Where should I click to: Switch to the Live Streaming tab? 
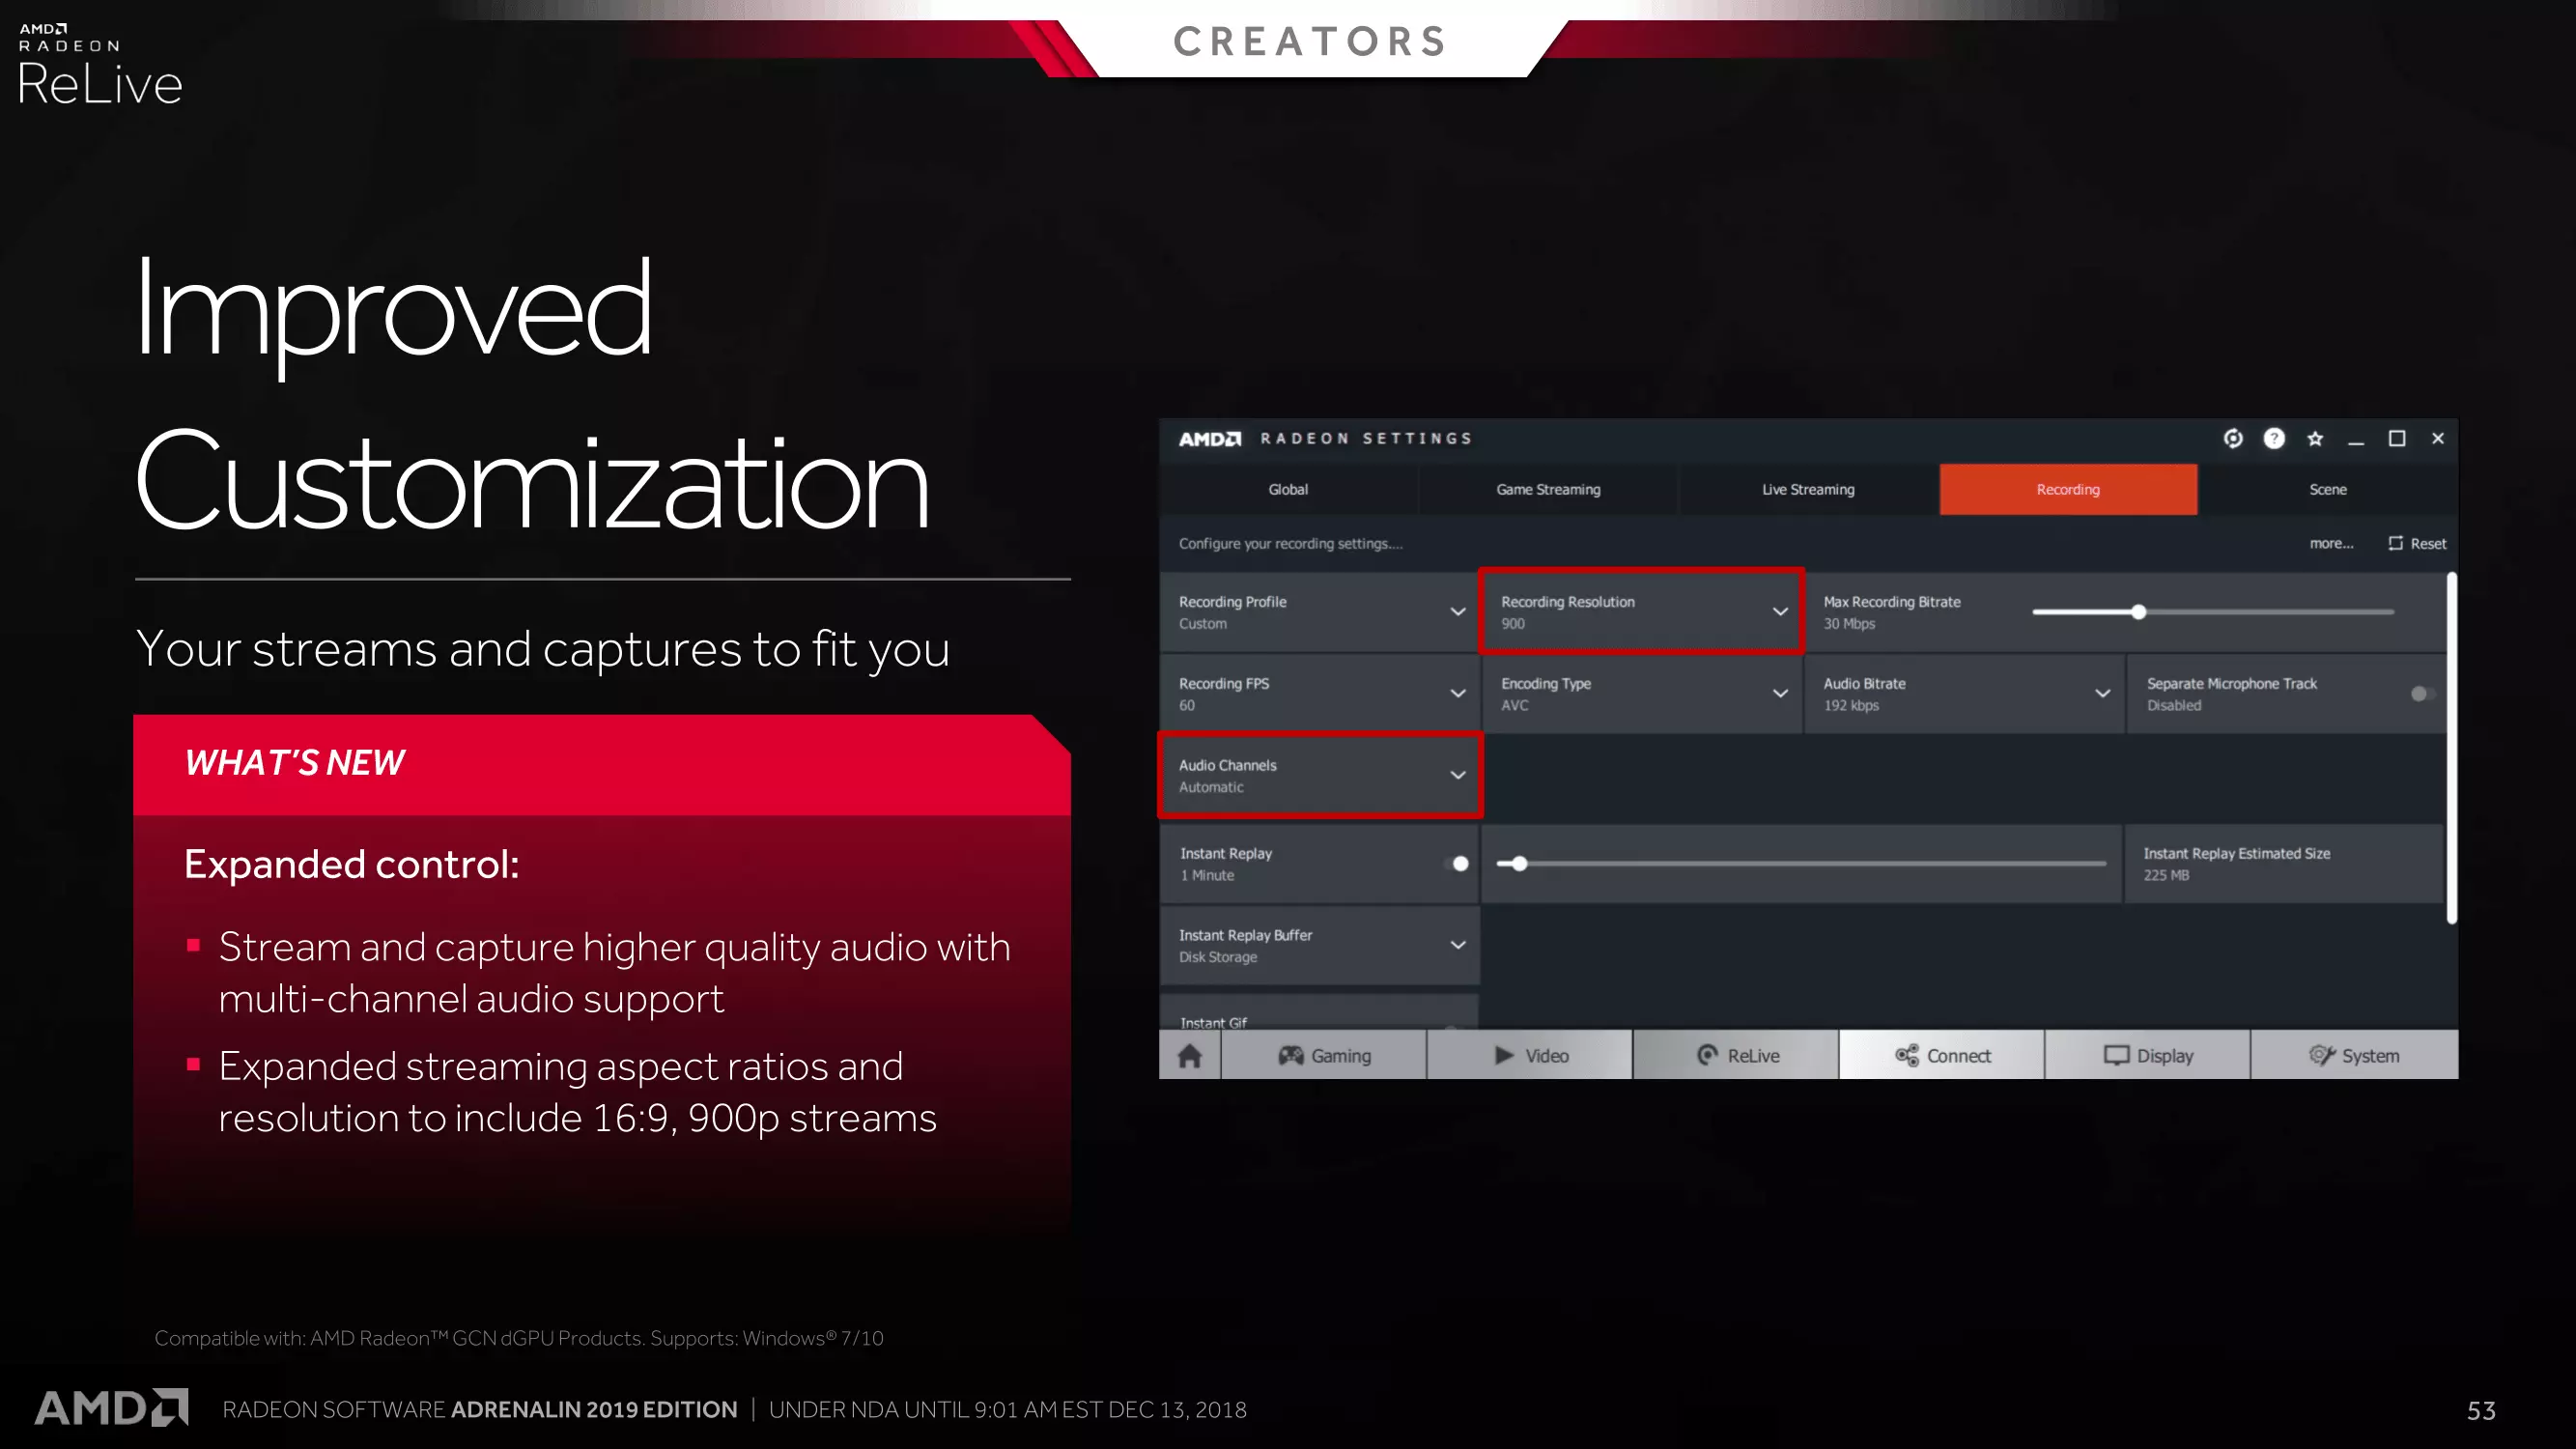[1808, 490]
